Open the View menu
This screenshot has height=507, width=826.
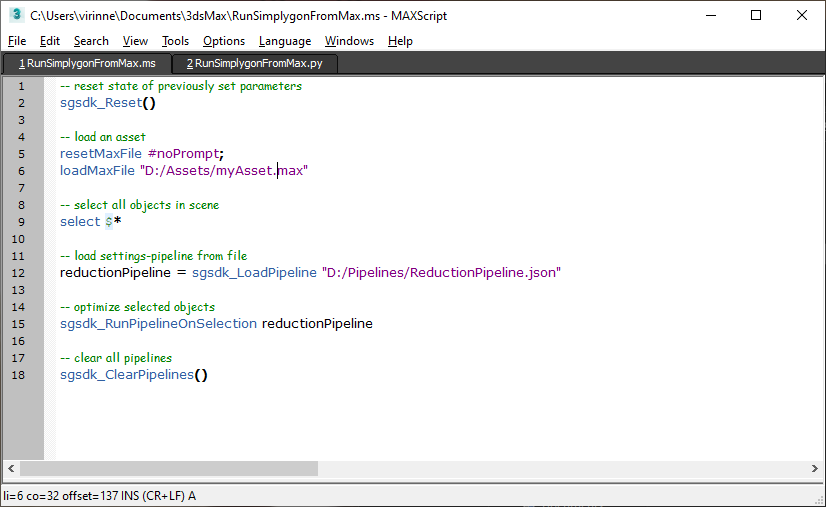[135, 41]
